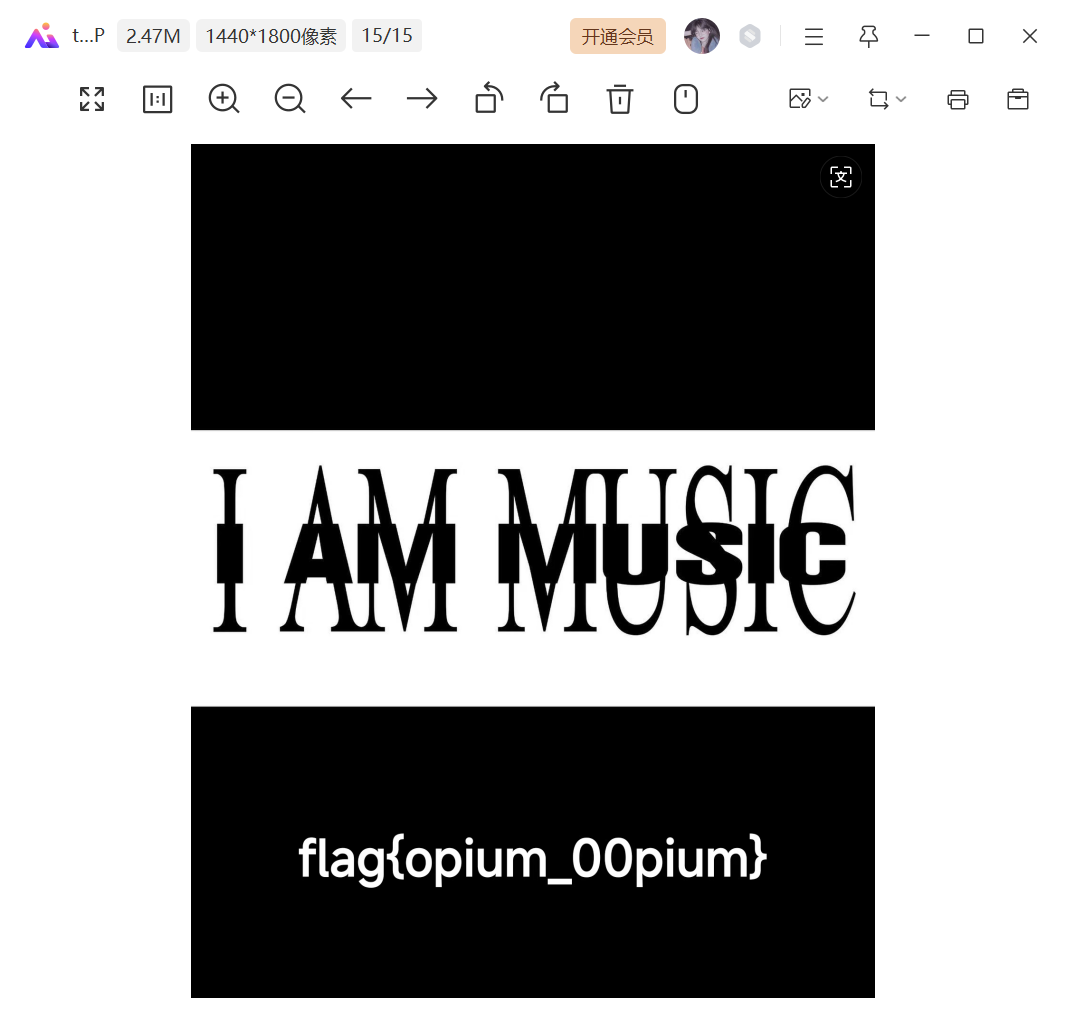The image size is (1066, 1032).
Task: Maximize the image viewer window
Action: pos(976,36)
